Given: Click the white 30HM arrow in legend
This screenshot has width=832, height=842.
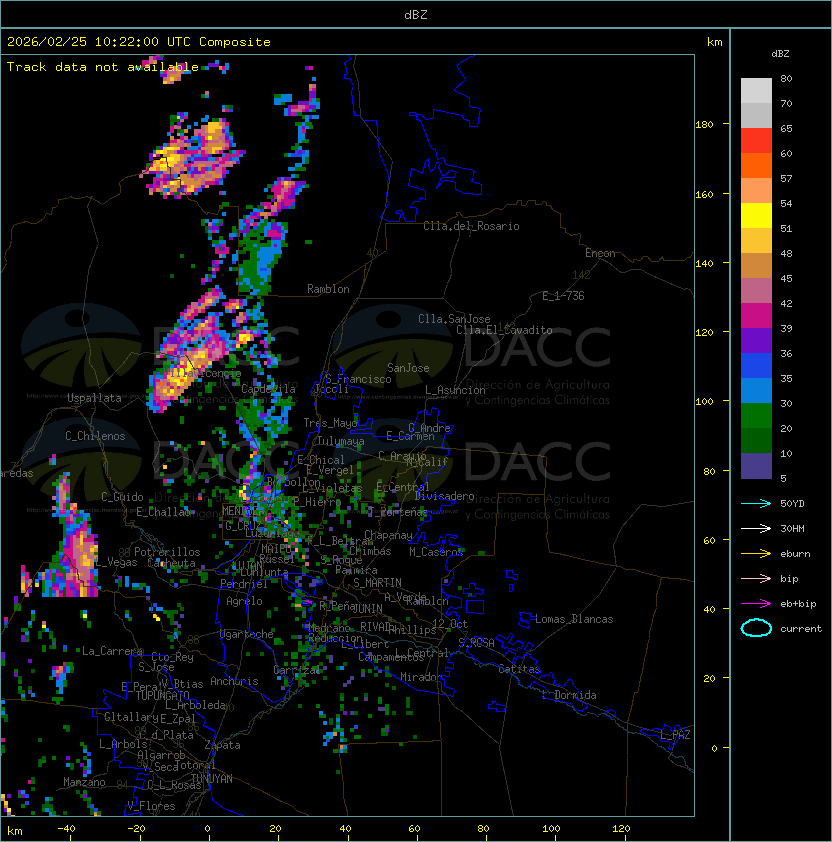Looking at the screenshot, I should [x=756, y=529].
